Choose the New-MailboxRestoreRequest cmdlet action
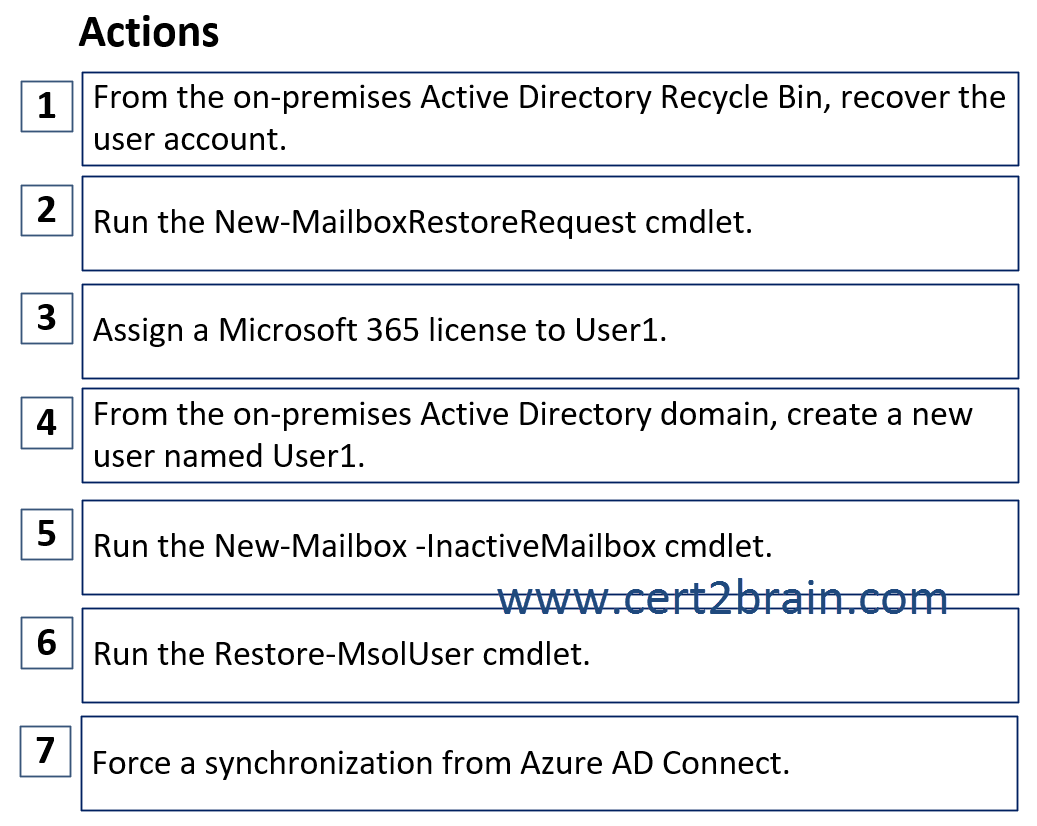The height and width of the screenshot is (826, 1037). tap(550, 224)
